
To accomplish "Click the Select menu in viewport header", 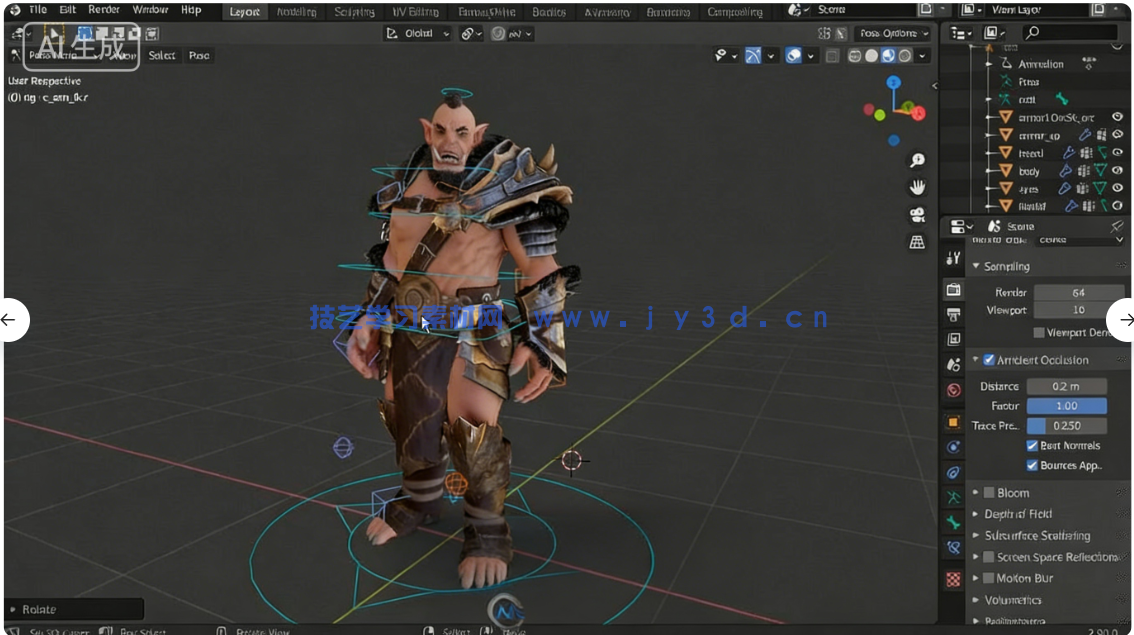I will (162, 56).
